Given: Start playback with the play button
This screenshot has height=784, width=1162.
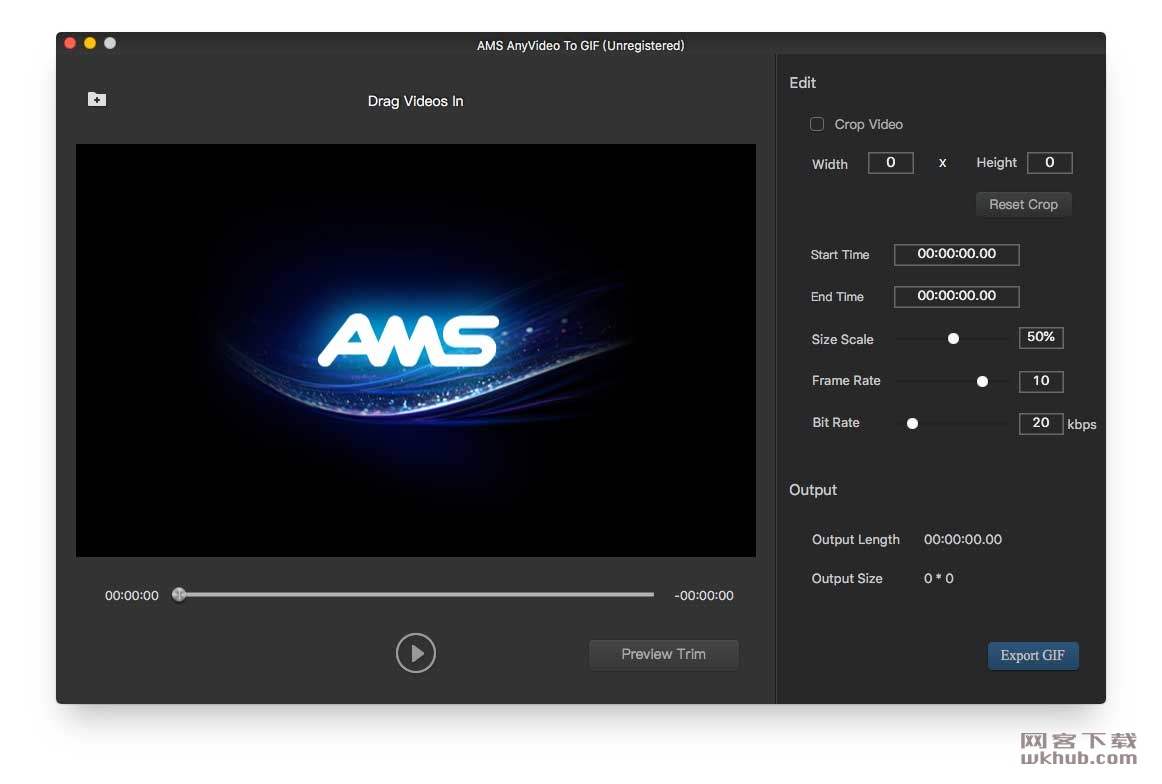Looking at the screenshot, I should (416, 653).
